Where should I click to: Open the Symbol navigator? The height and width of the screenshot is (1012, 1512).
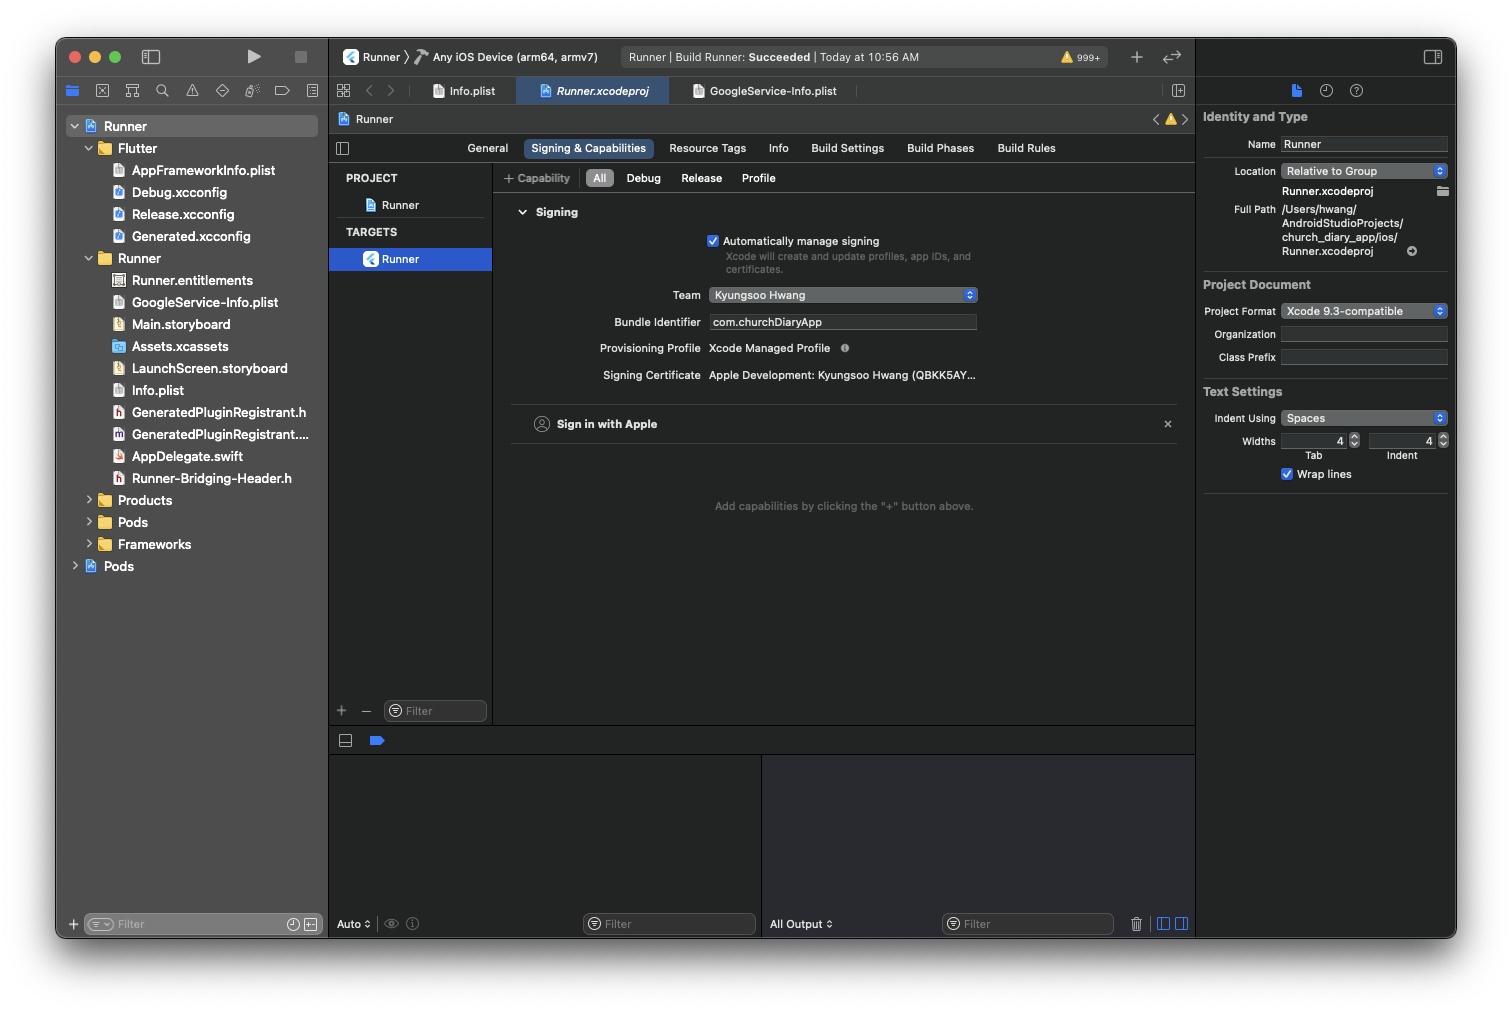coord(132,91)
